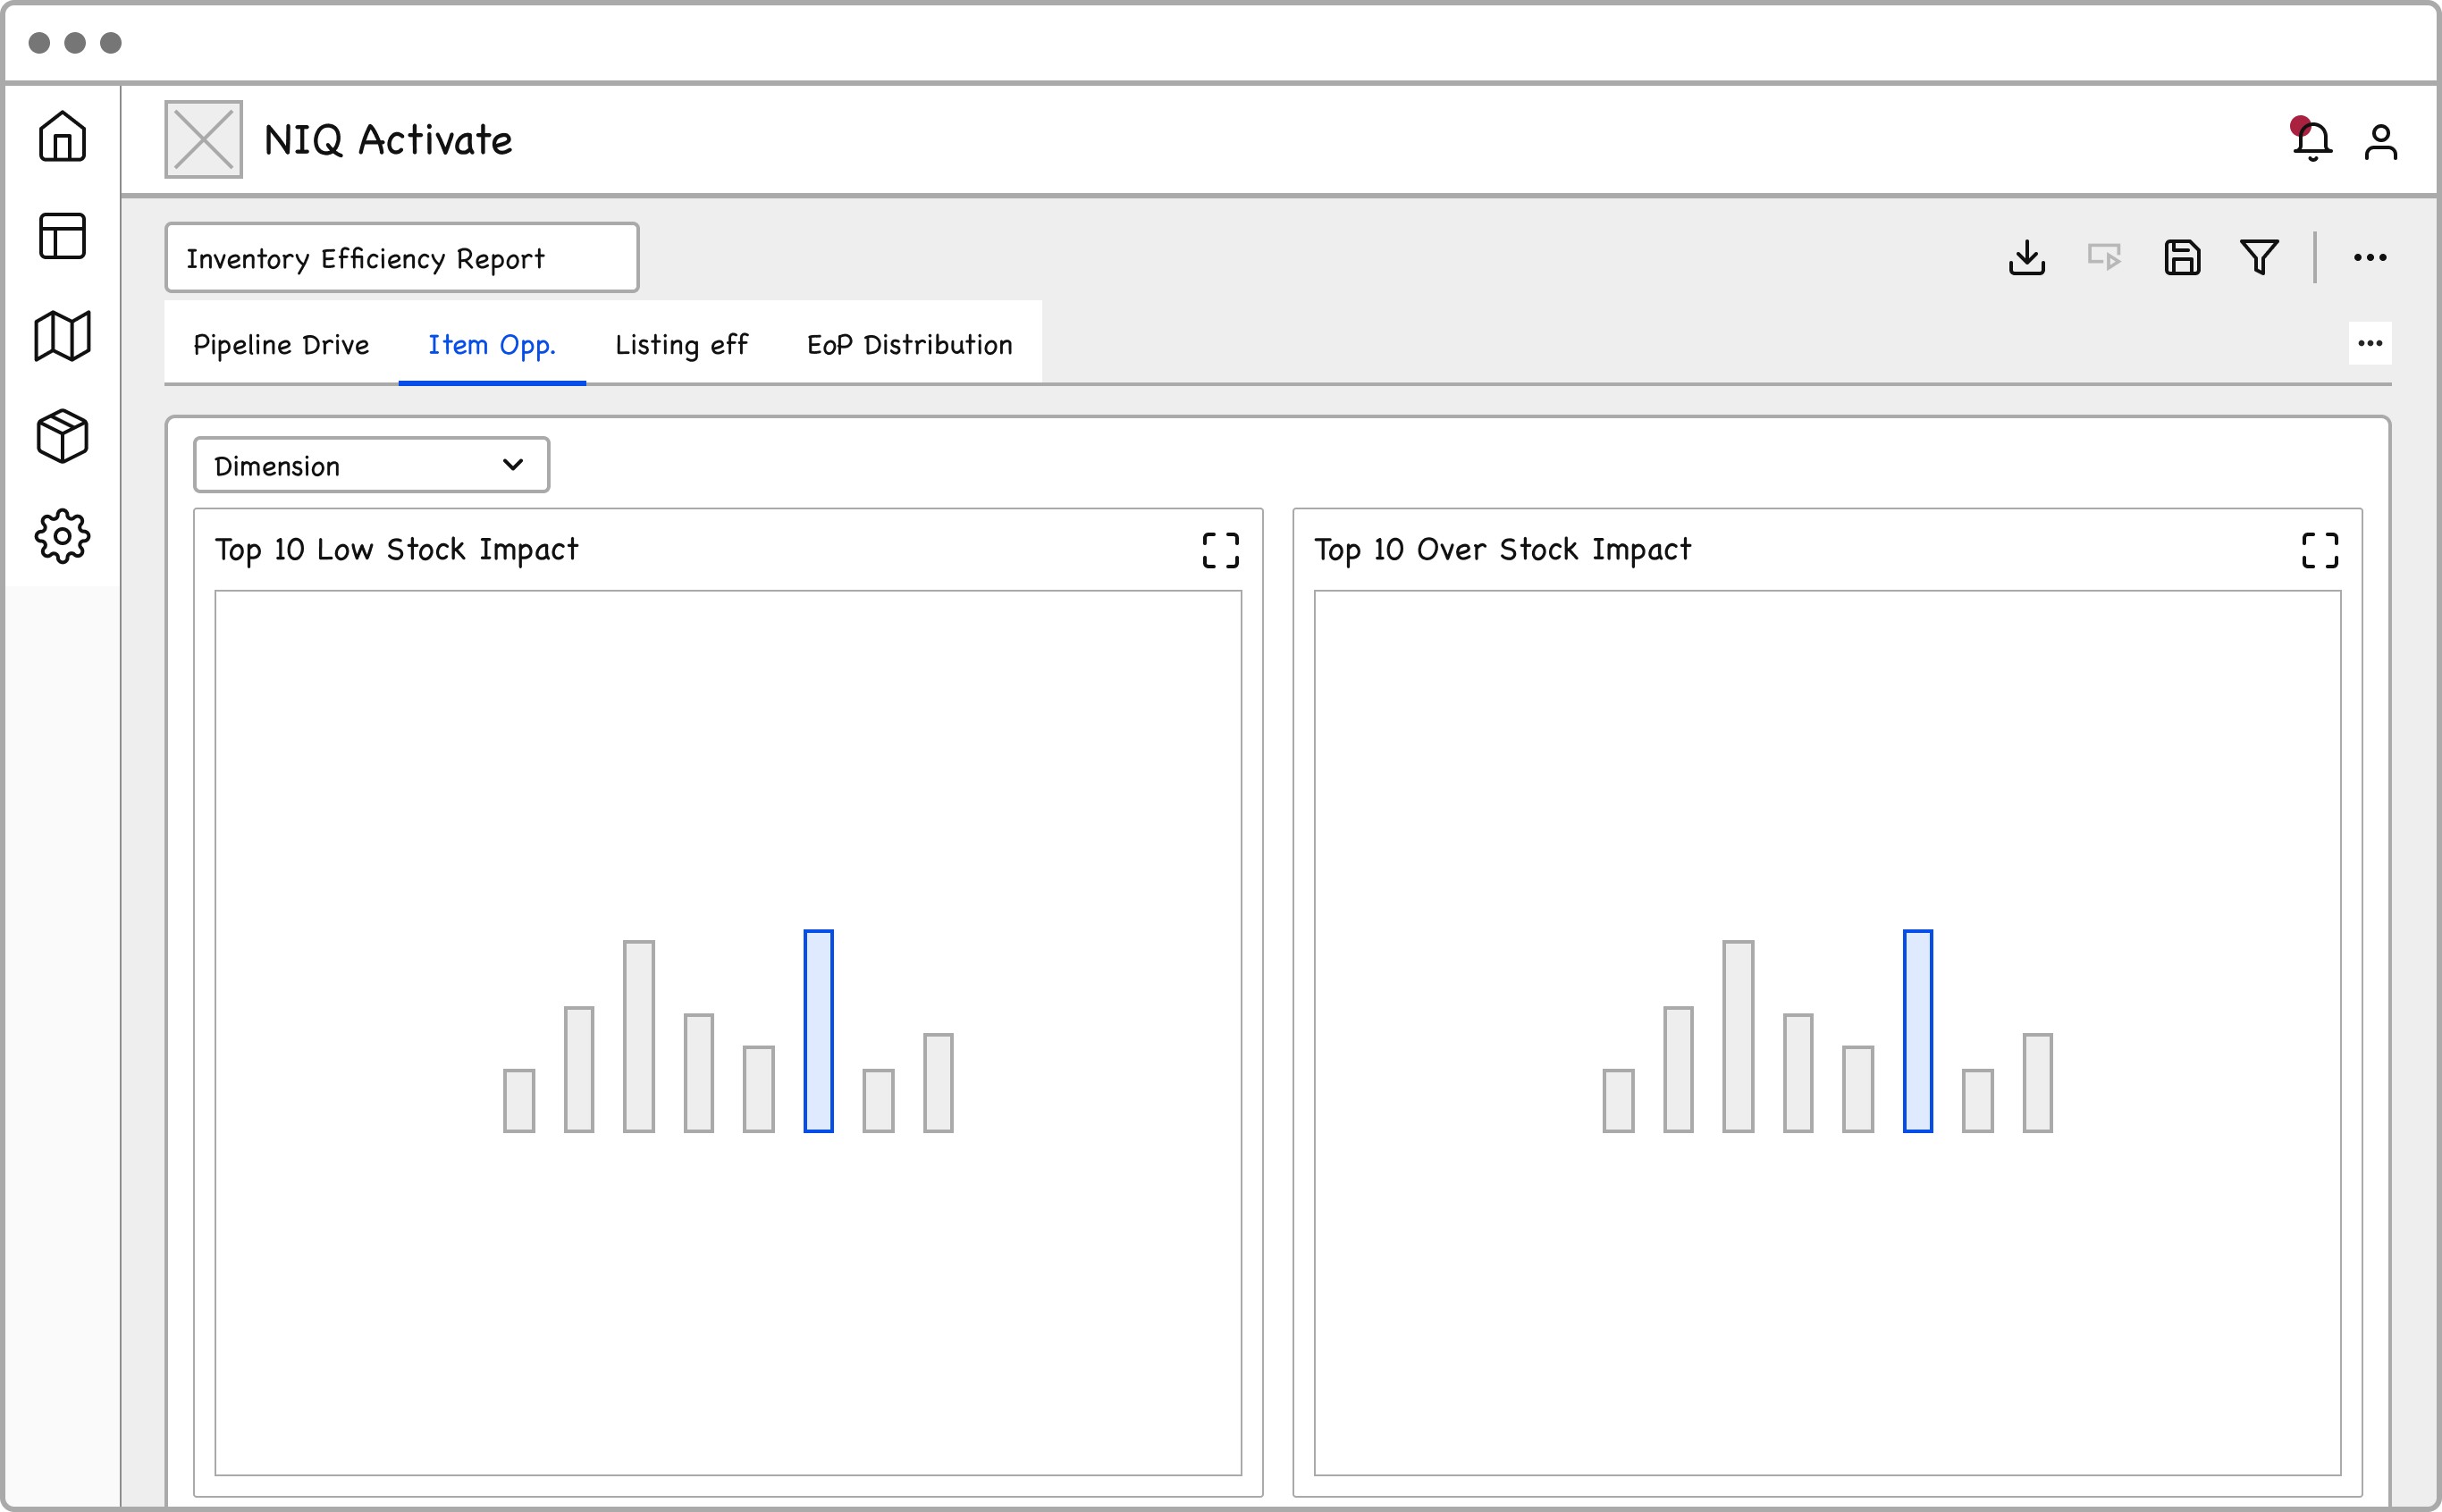Screen dimensions: 2442x1512
Task: Select the package box sidebar icon
Action: [62, 436]
